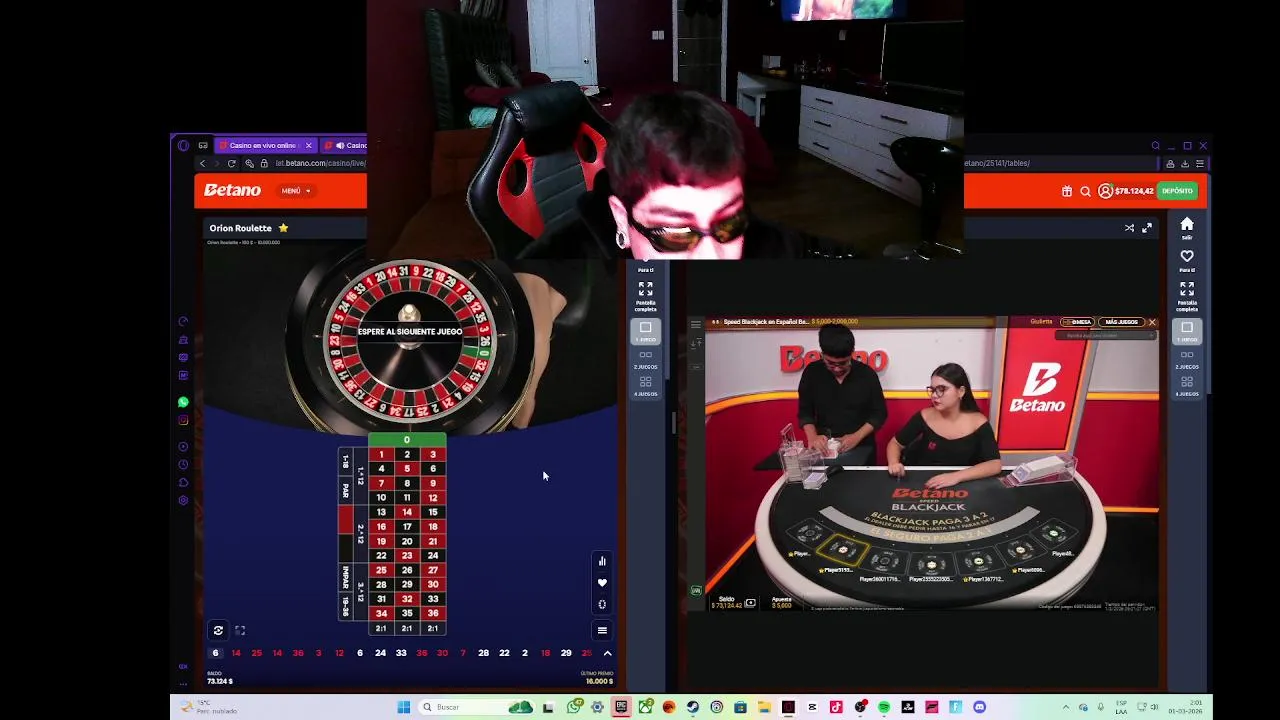Select '4 JUEGOS' layout in left sidebar
Screen dimensions: 1280x720
[x=646, y=386]
